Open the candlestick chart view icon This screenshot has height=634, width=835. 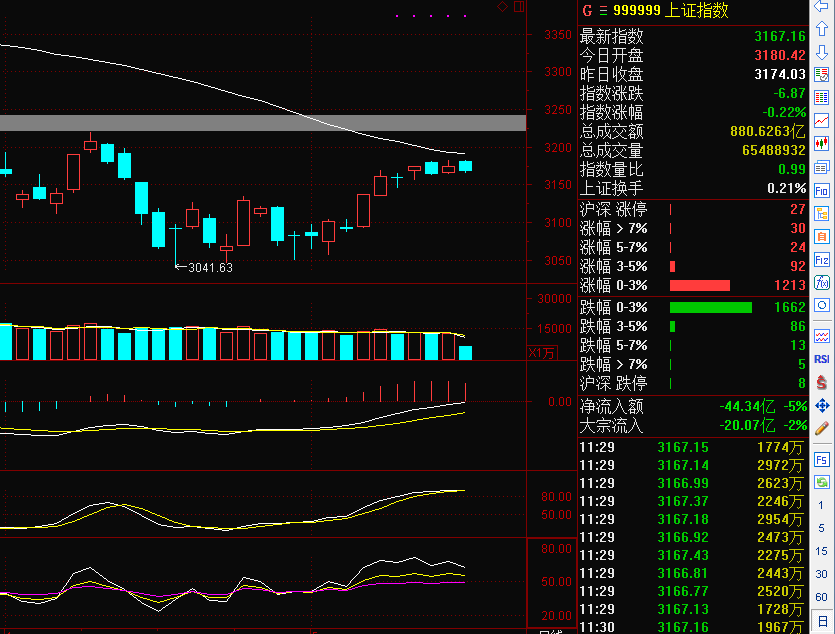(x=822, y=143)
